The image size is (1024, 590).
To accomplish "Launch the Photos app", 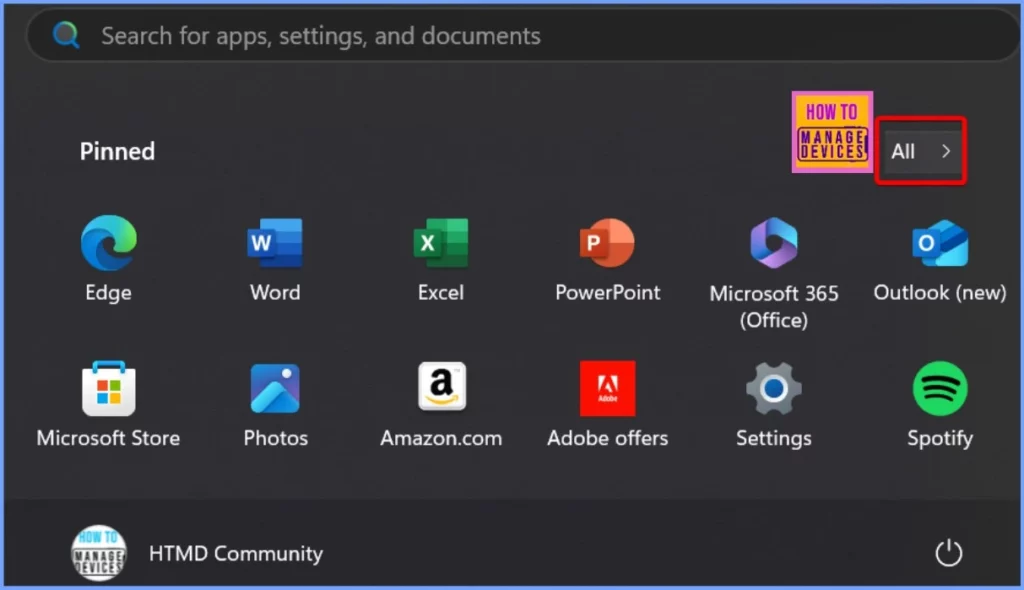I will click(275, 388).
